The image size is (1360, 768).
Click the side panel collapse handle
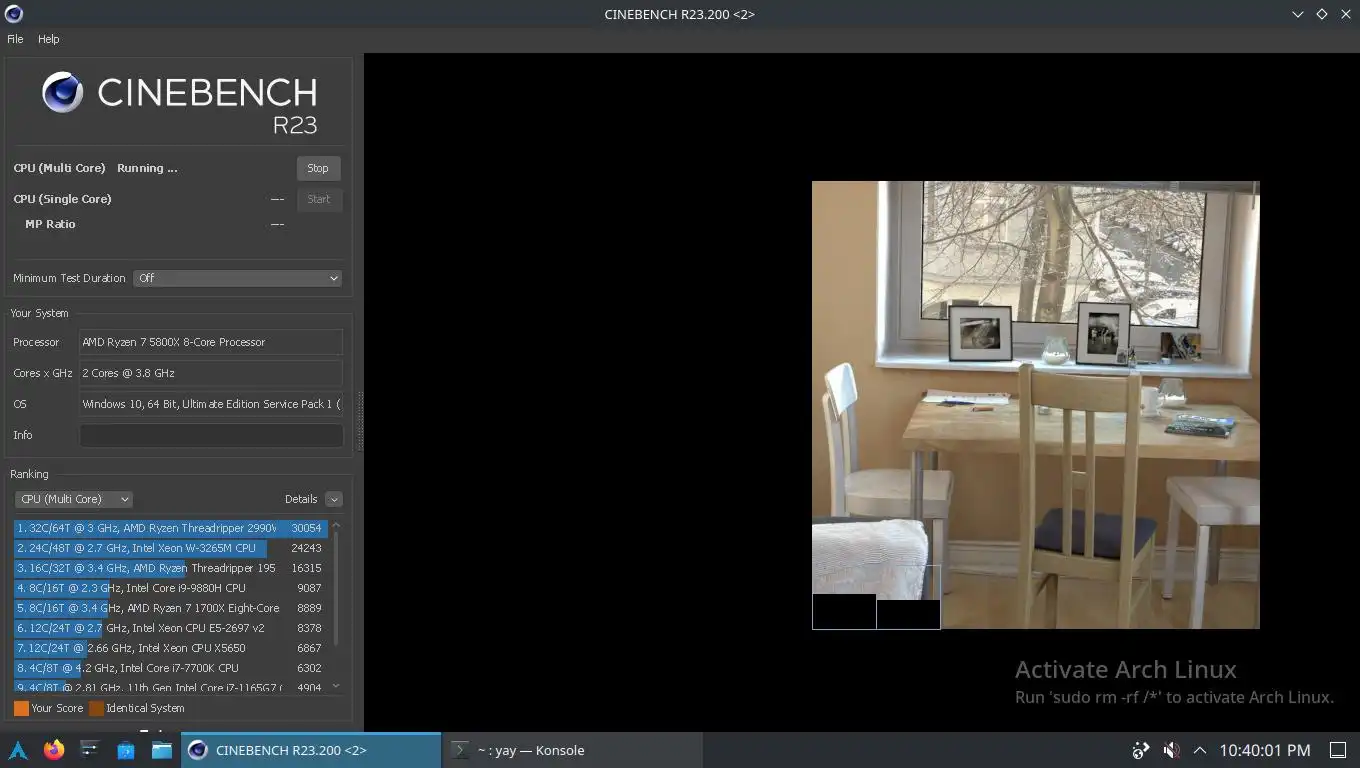tap(360, 421)
